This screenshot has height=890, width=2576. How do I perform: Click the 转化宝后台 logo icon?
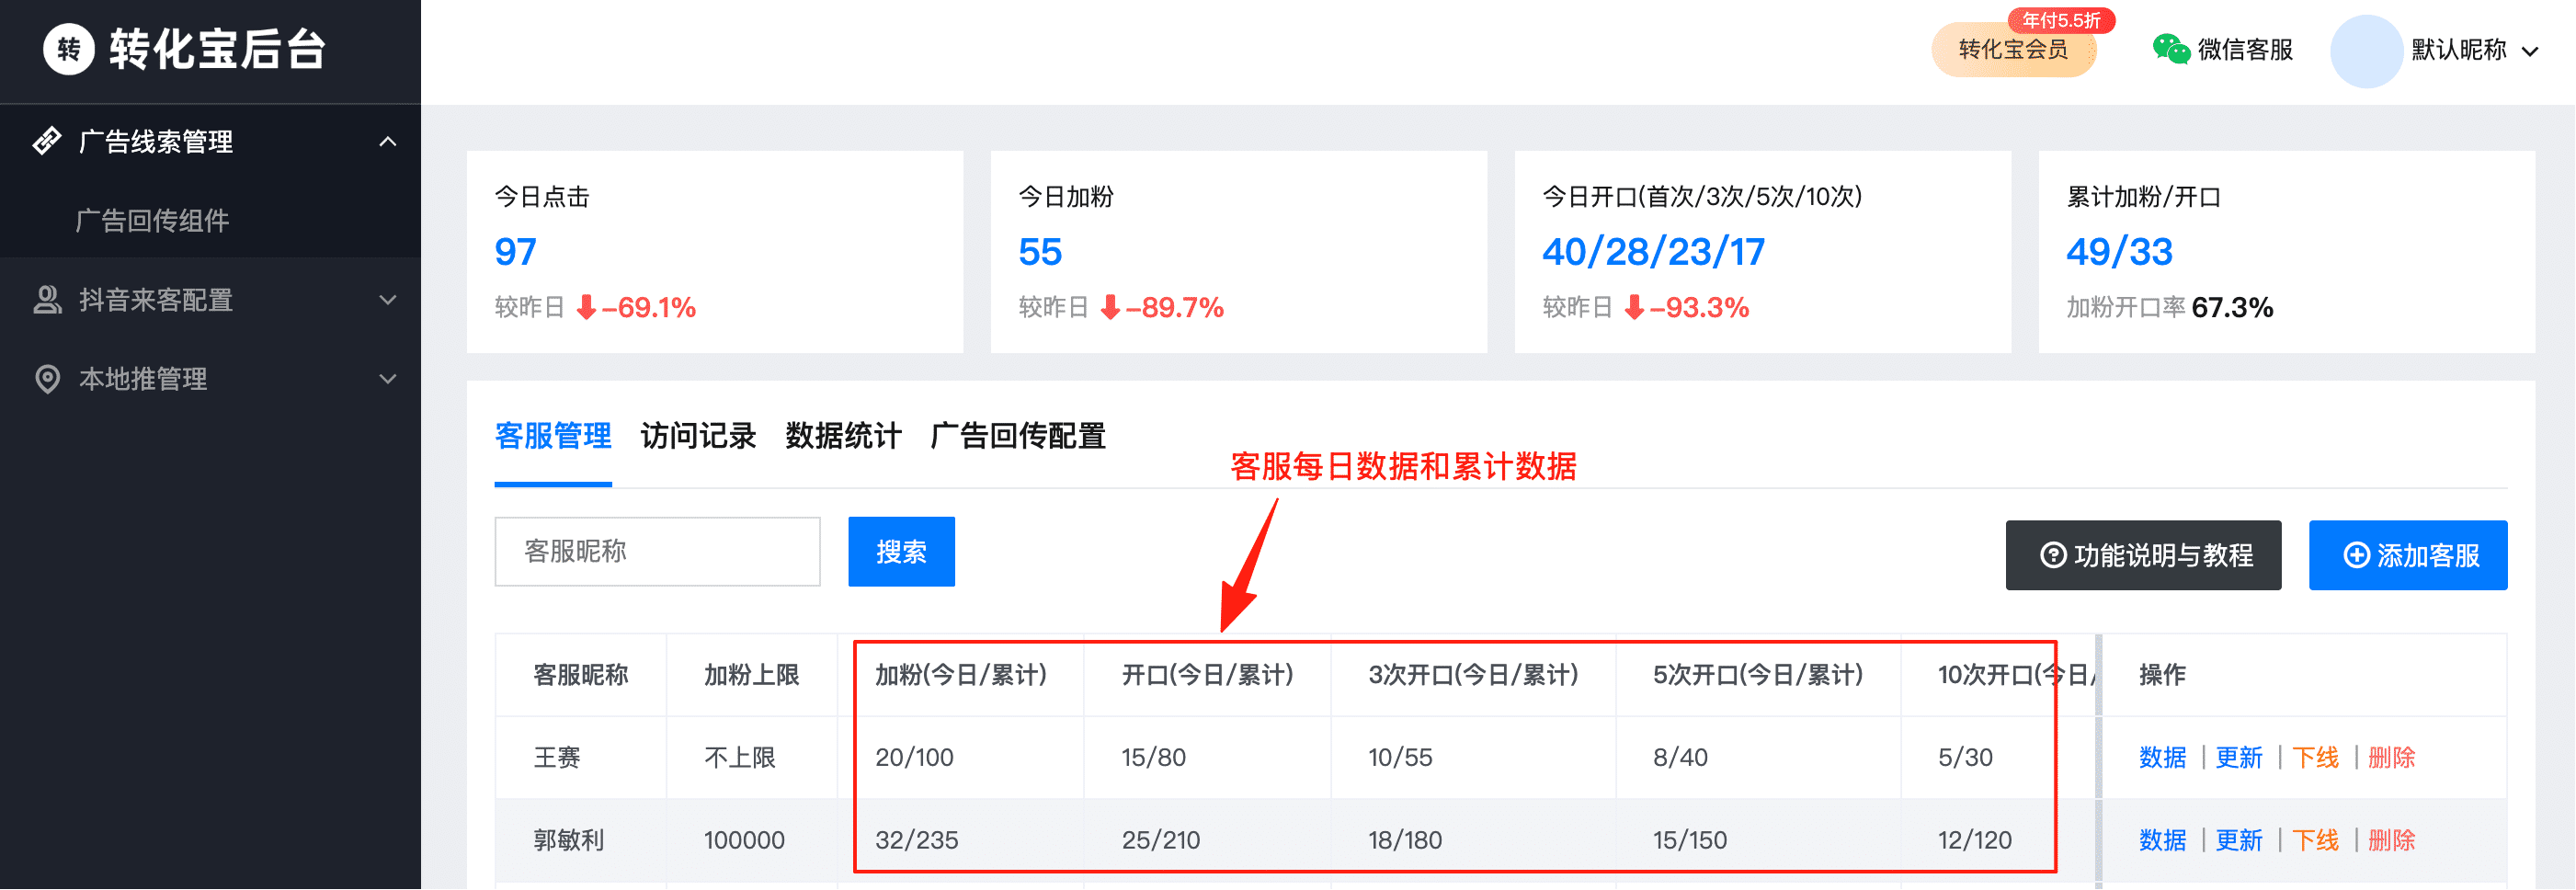click(x=69, y=49)
